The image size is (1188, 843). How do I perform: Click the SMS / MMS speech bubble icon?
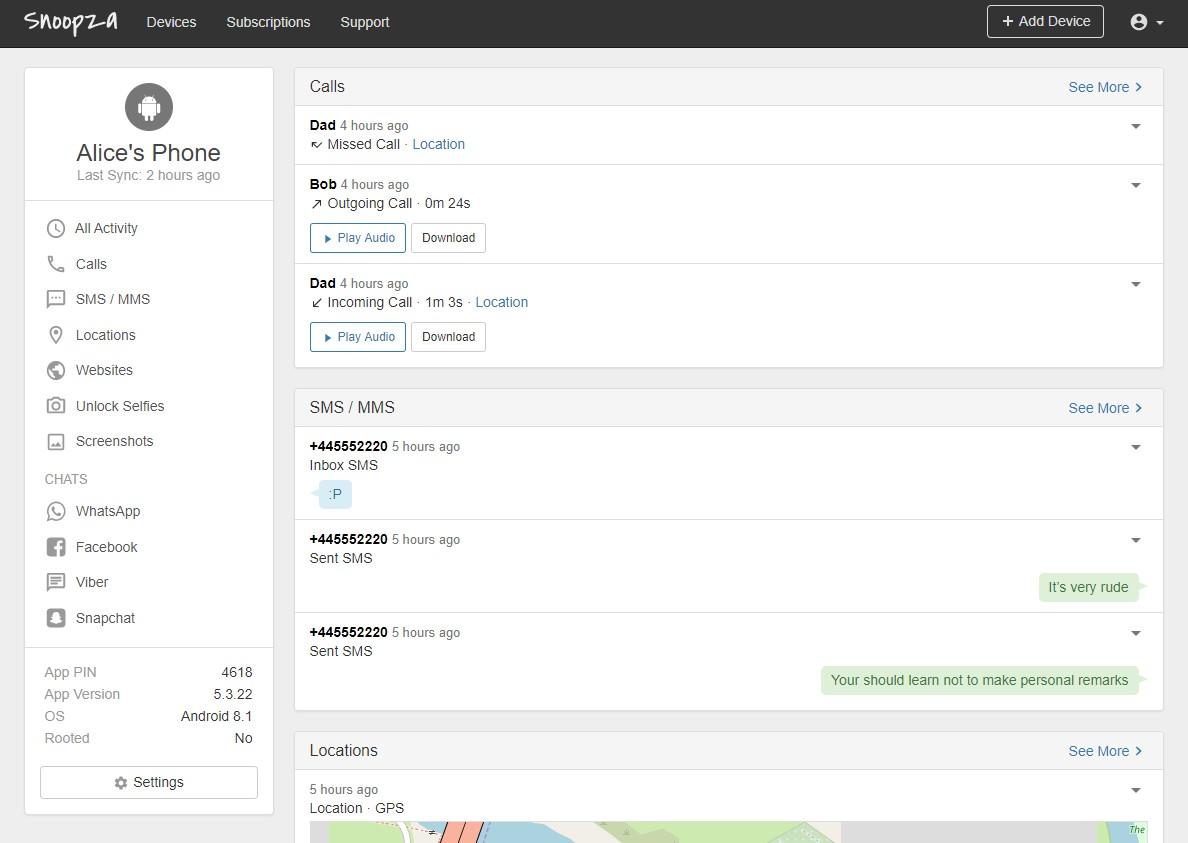(56, 299)
